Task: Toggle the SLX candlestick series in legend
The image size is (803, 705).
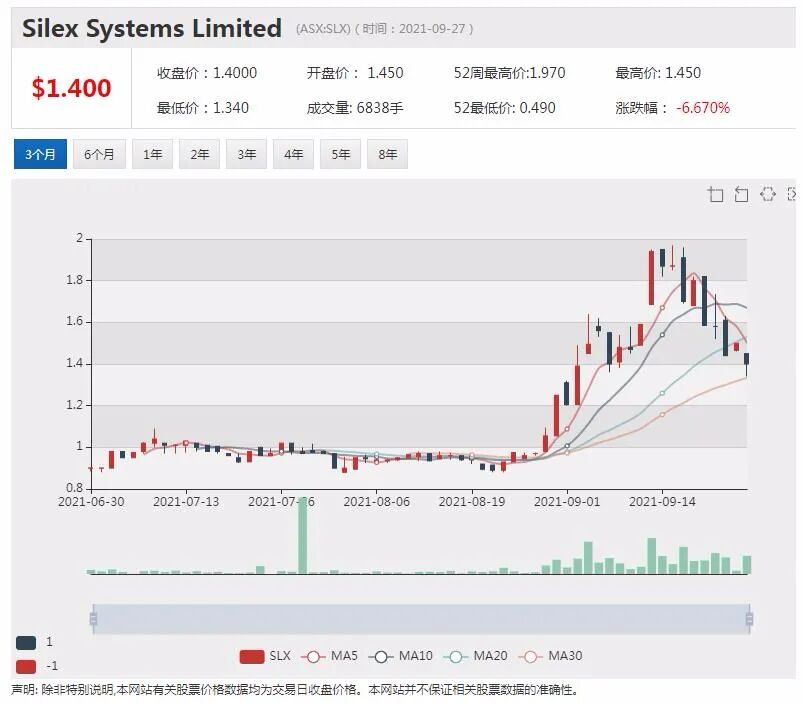Action: point(265,656)
